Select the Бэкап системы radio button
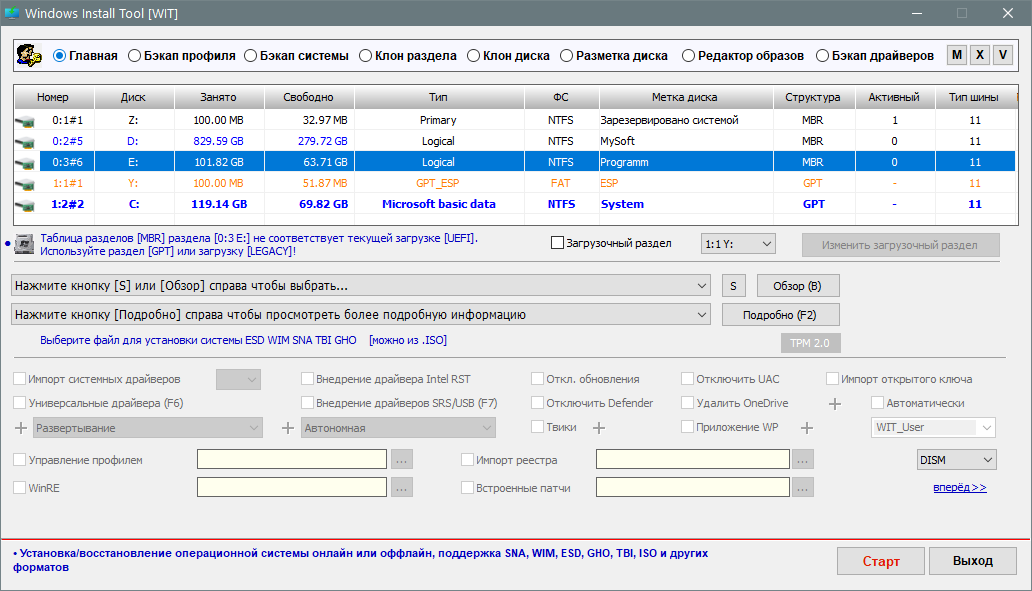The width and height of the screenshot is (1032, 591). coord(251,56)
